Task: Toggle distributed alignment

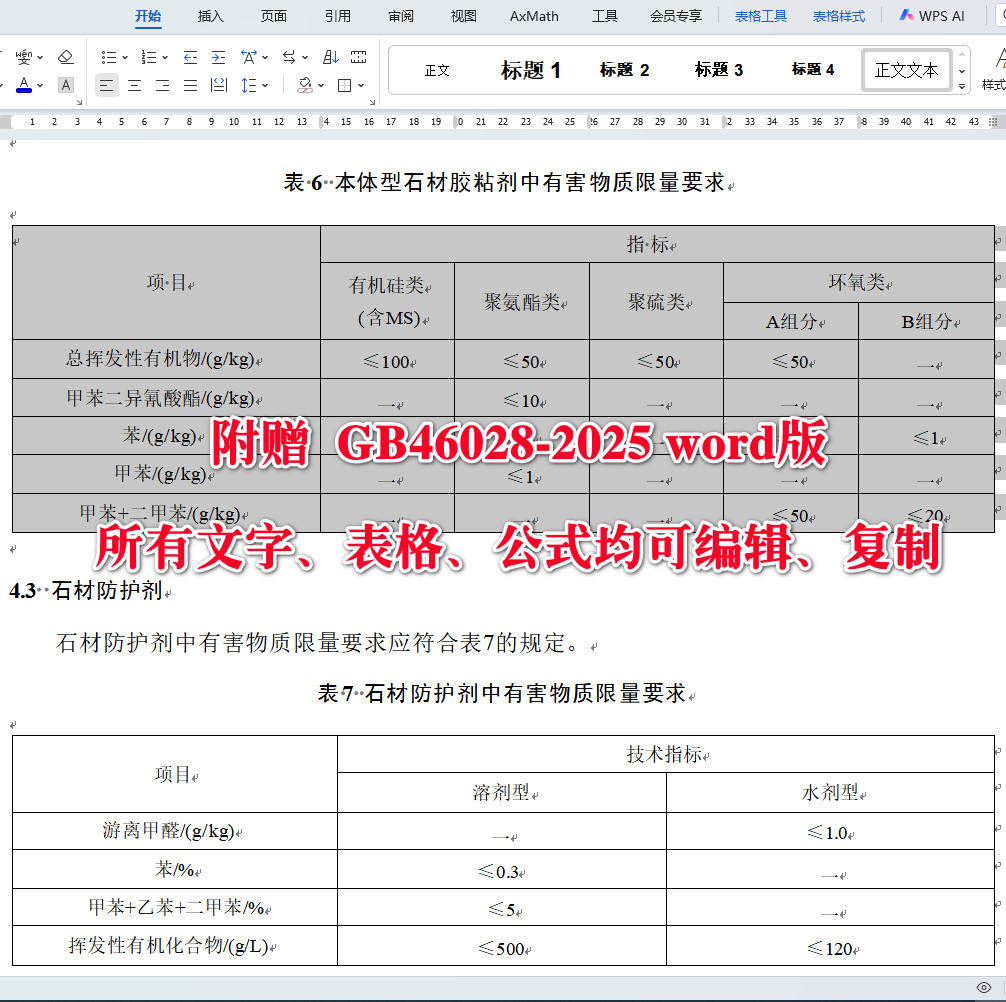Action: (218, 85)
